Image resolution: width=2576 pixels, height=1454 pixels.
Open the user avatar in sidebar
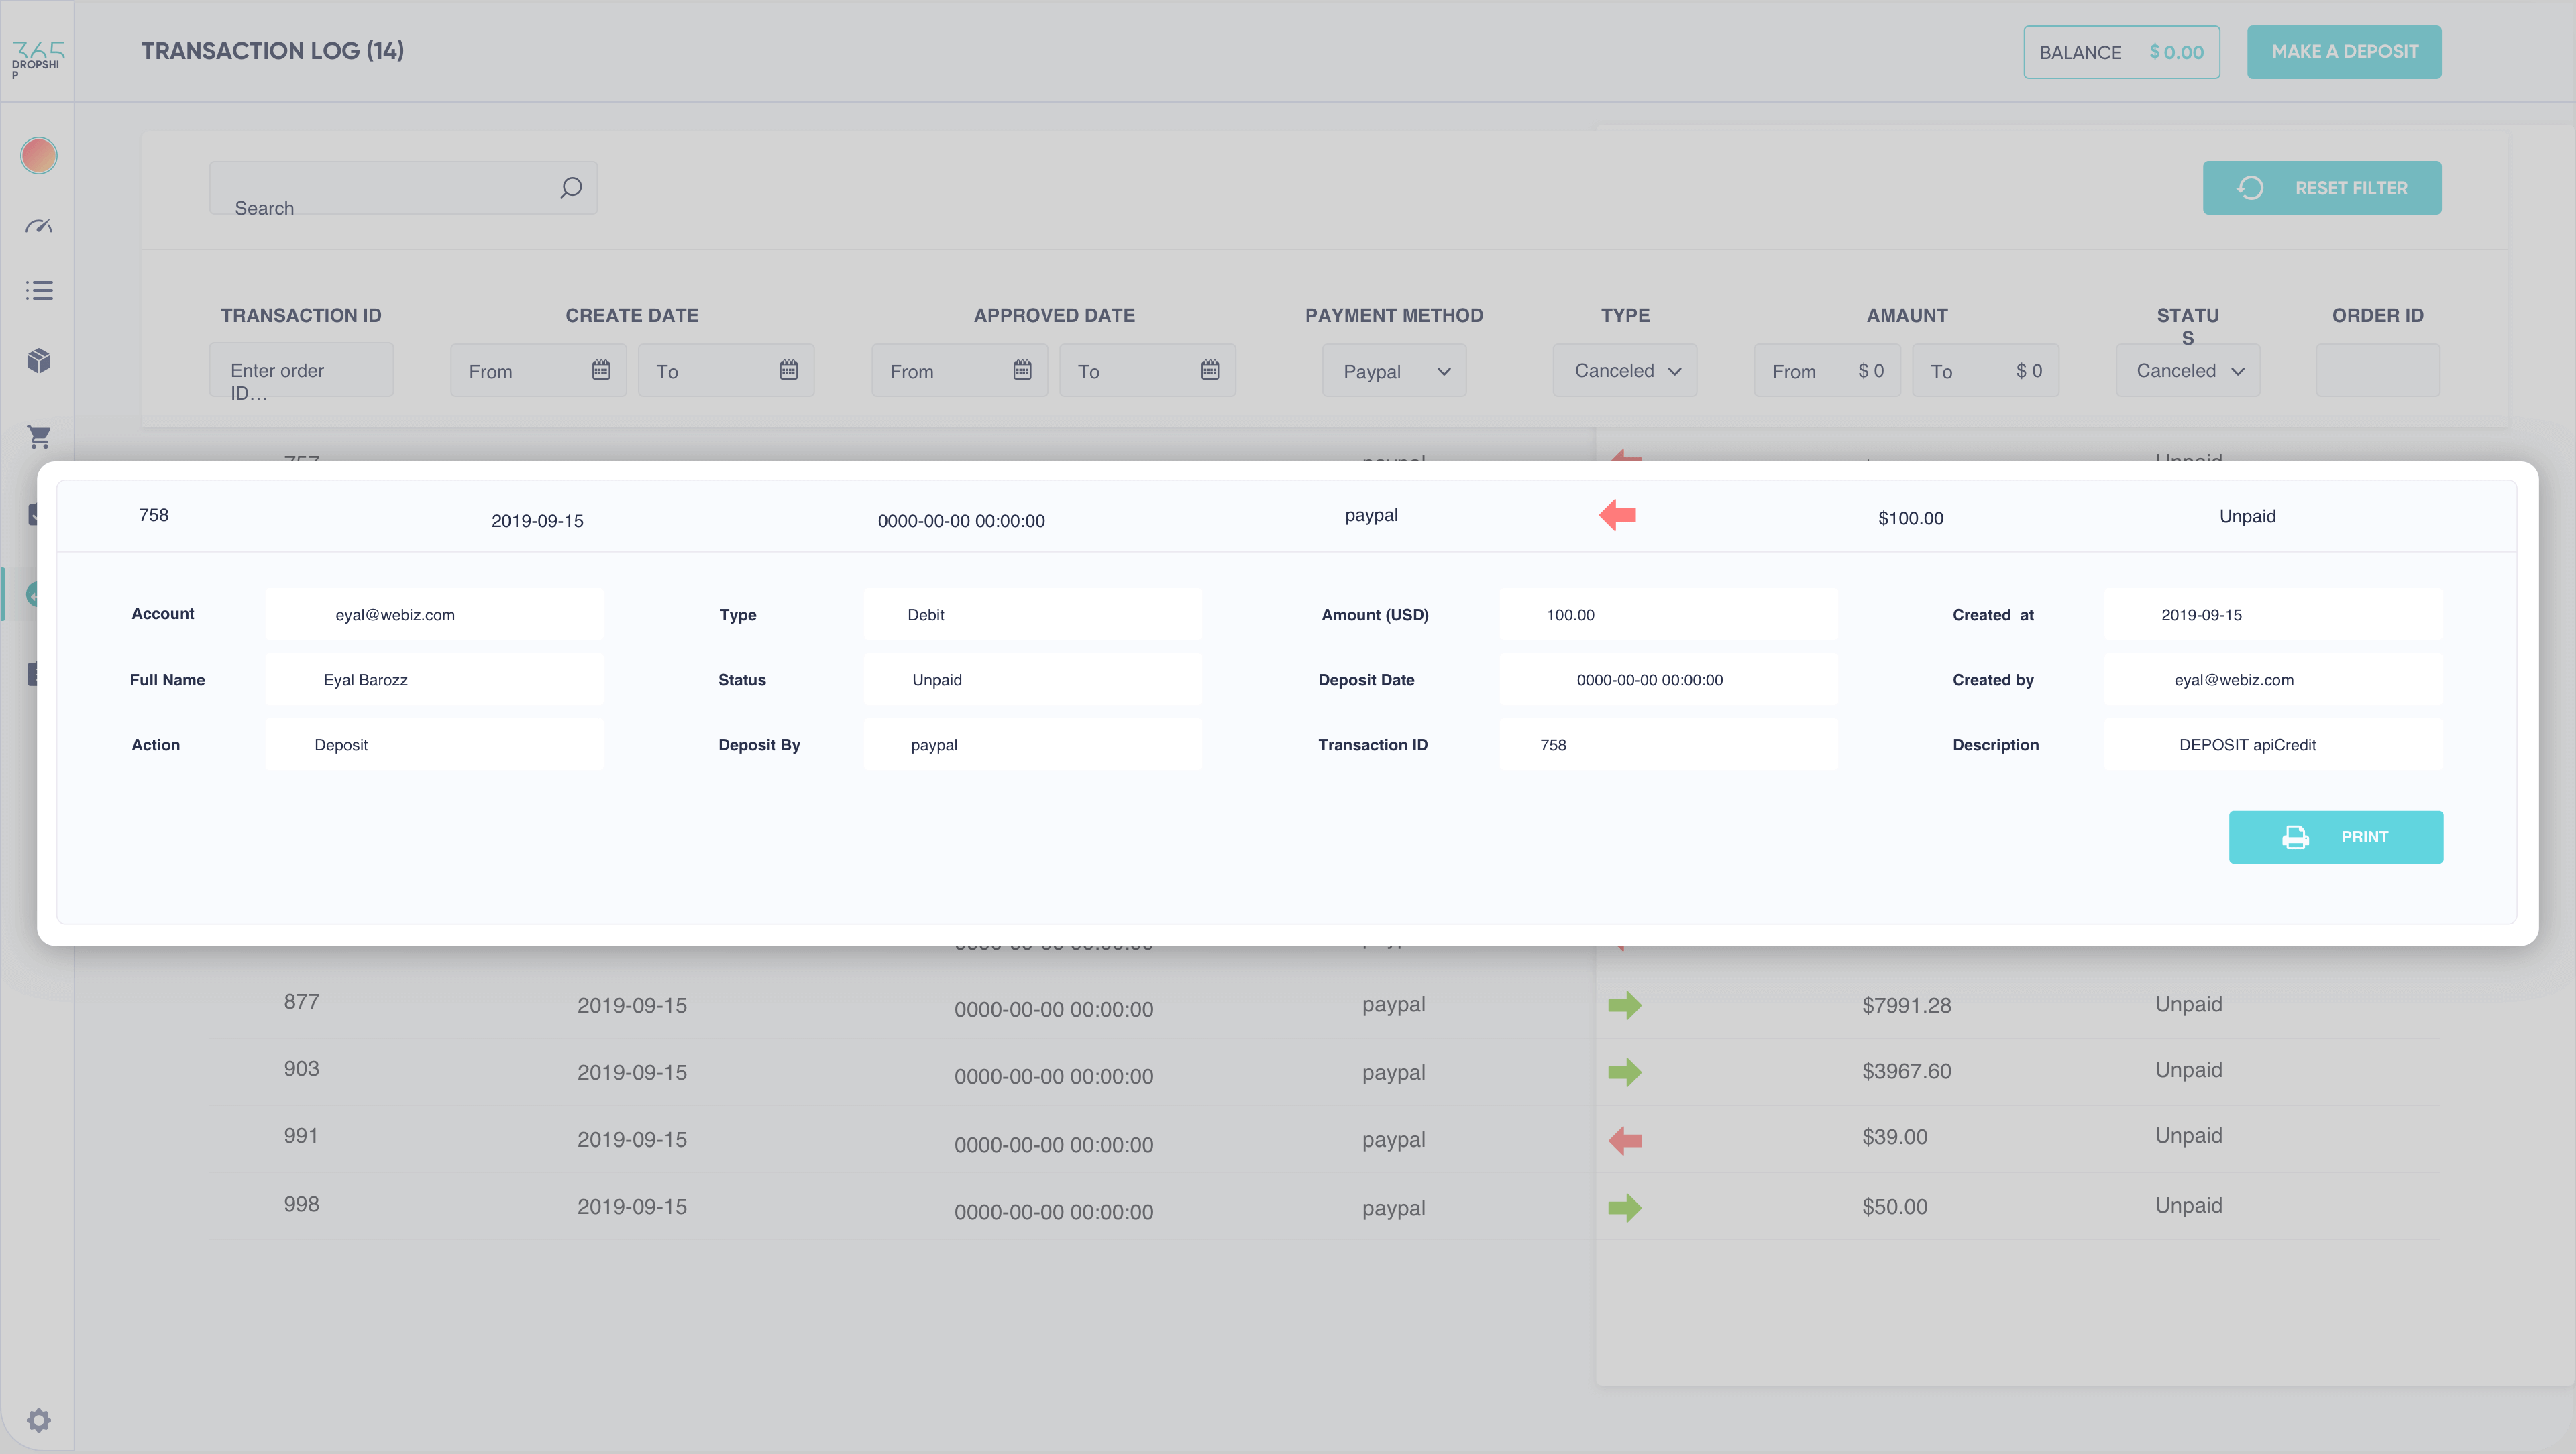(38, 155)
